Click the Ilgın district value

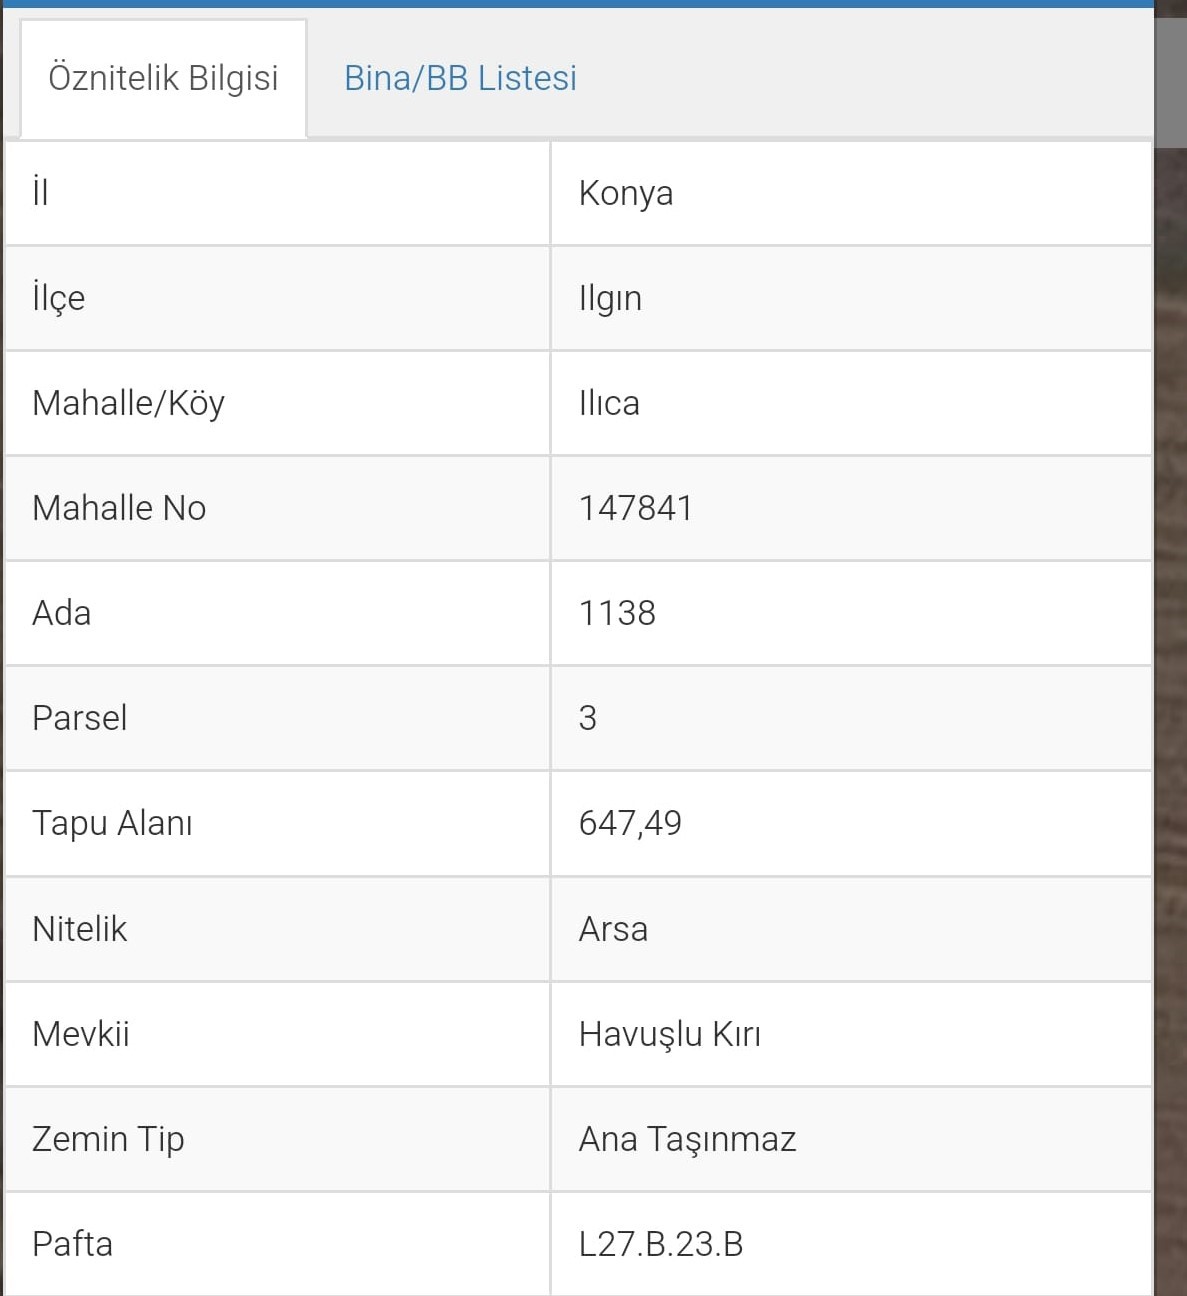pos(610,298)
